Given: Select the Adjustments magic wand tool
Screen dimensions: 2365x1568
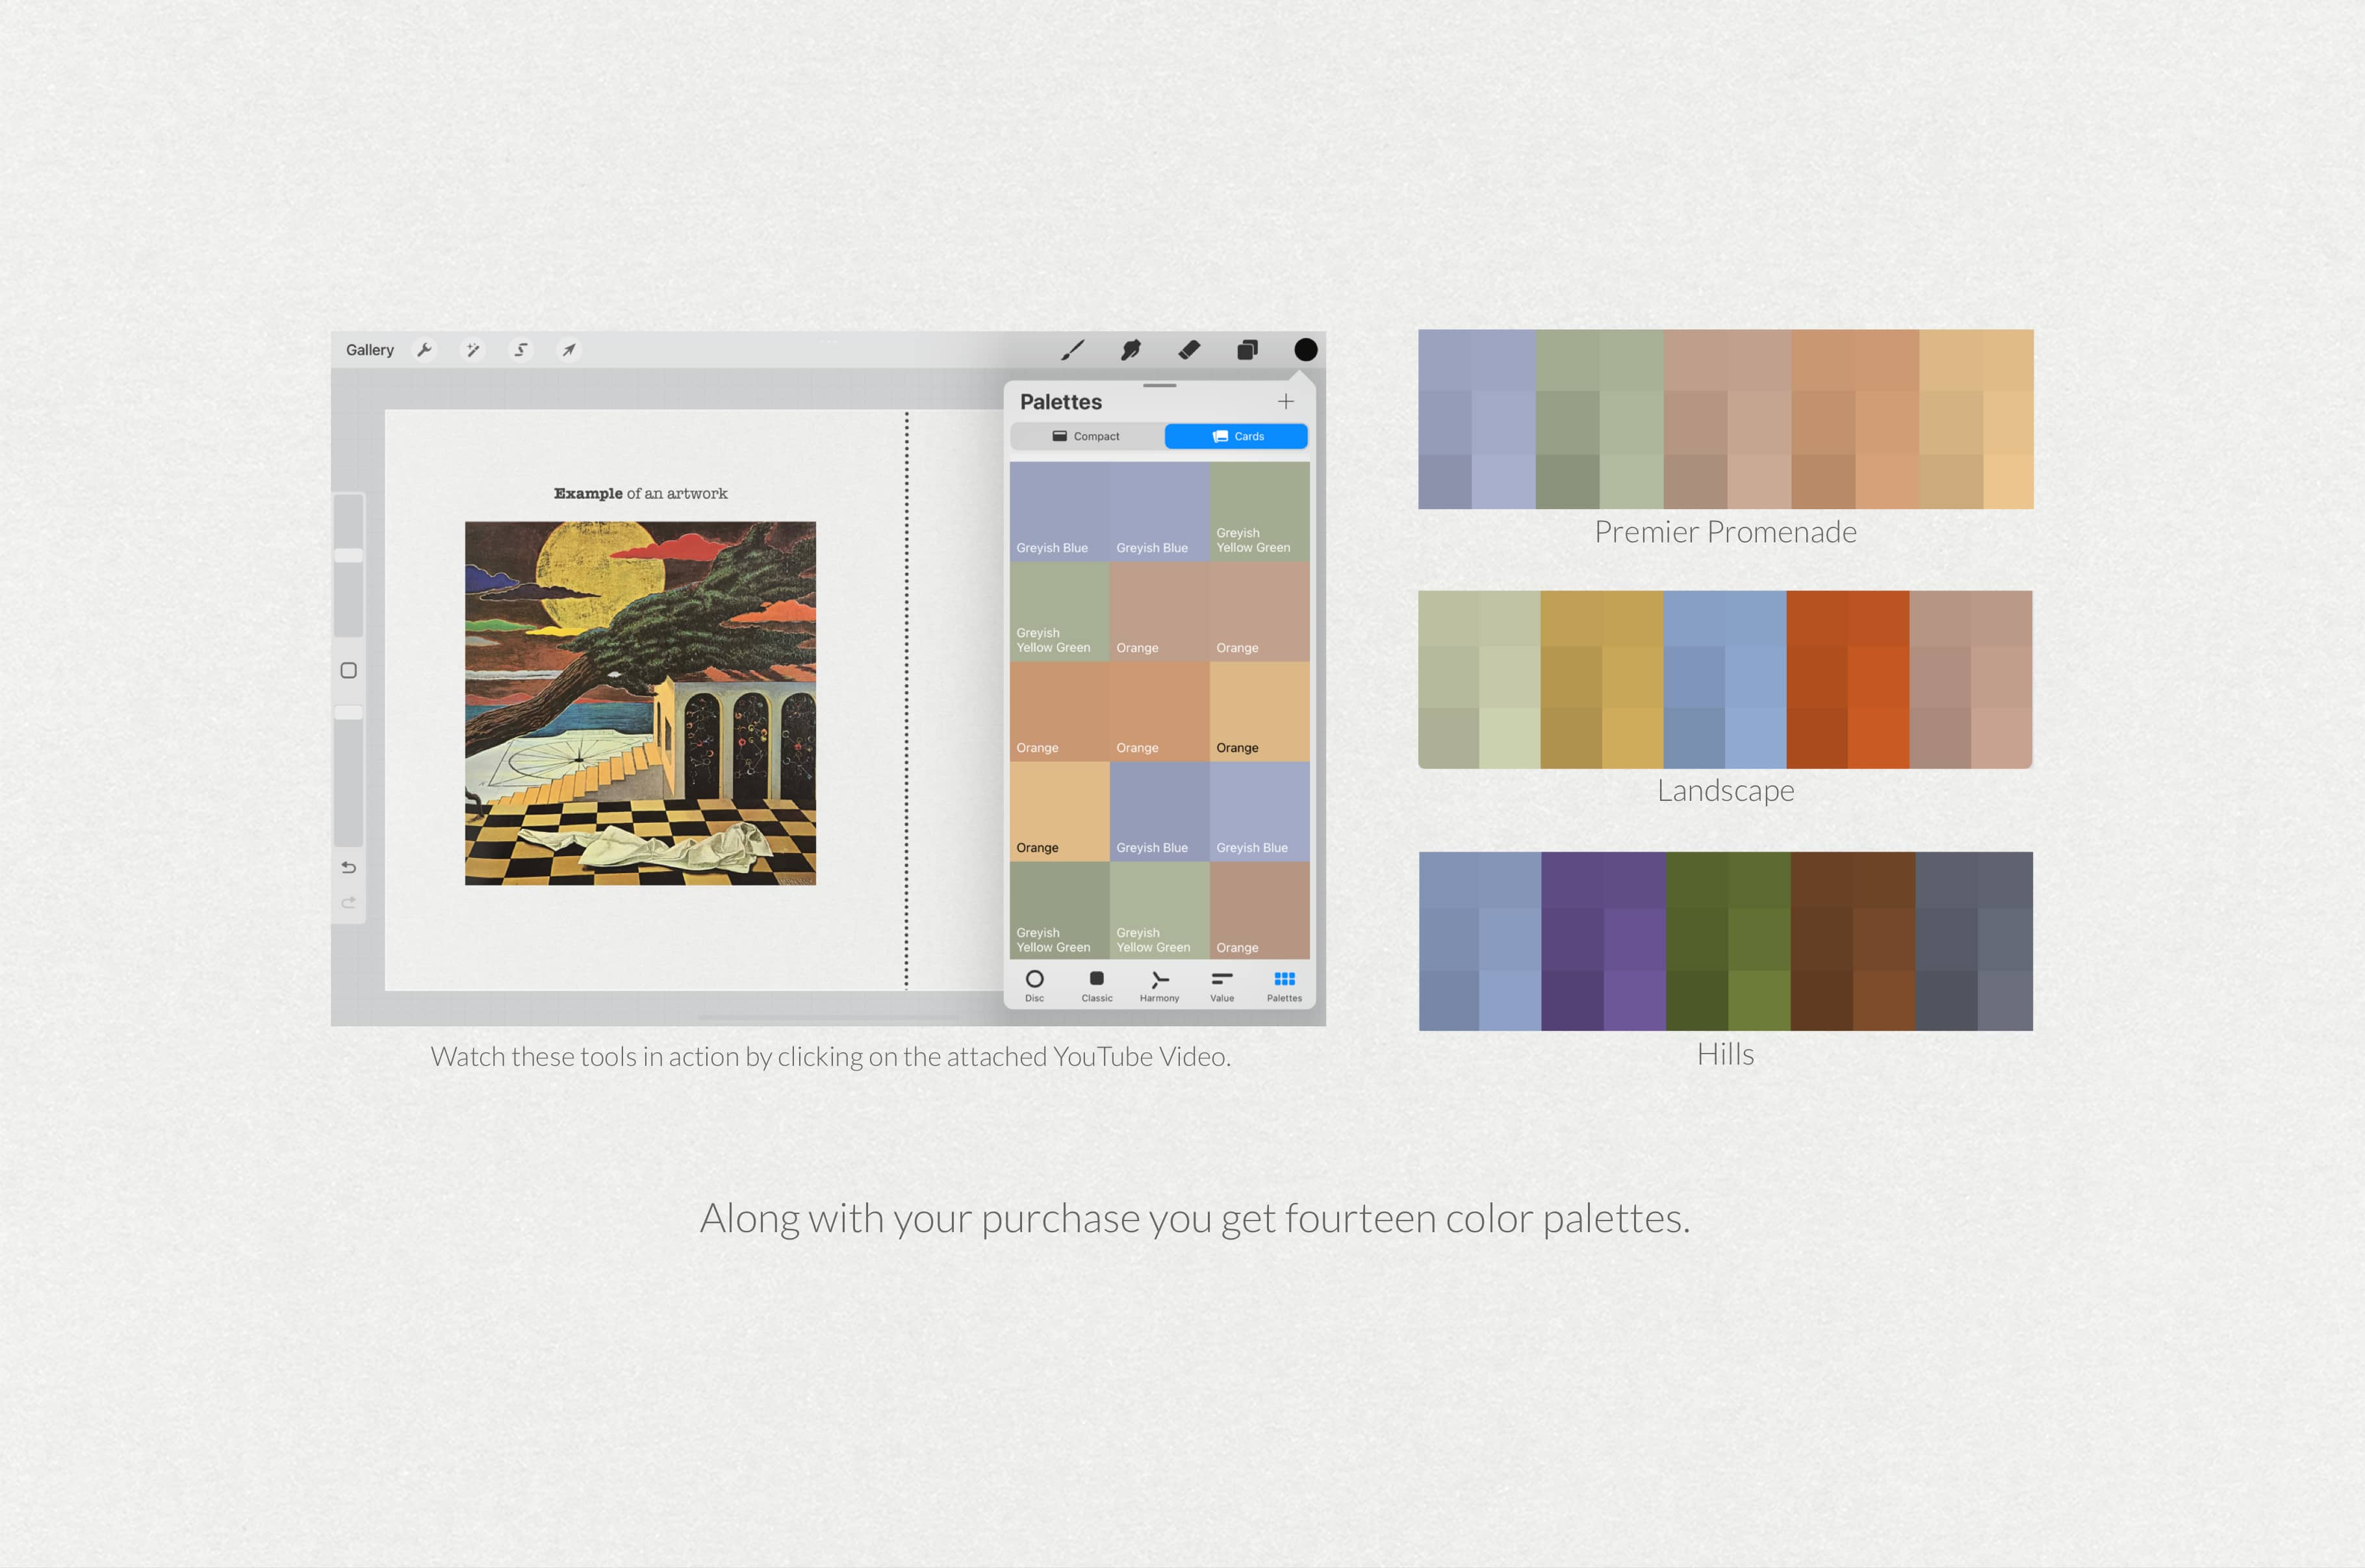Looking at the screenshot, I should click(x=472, y=349).
